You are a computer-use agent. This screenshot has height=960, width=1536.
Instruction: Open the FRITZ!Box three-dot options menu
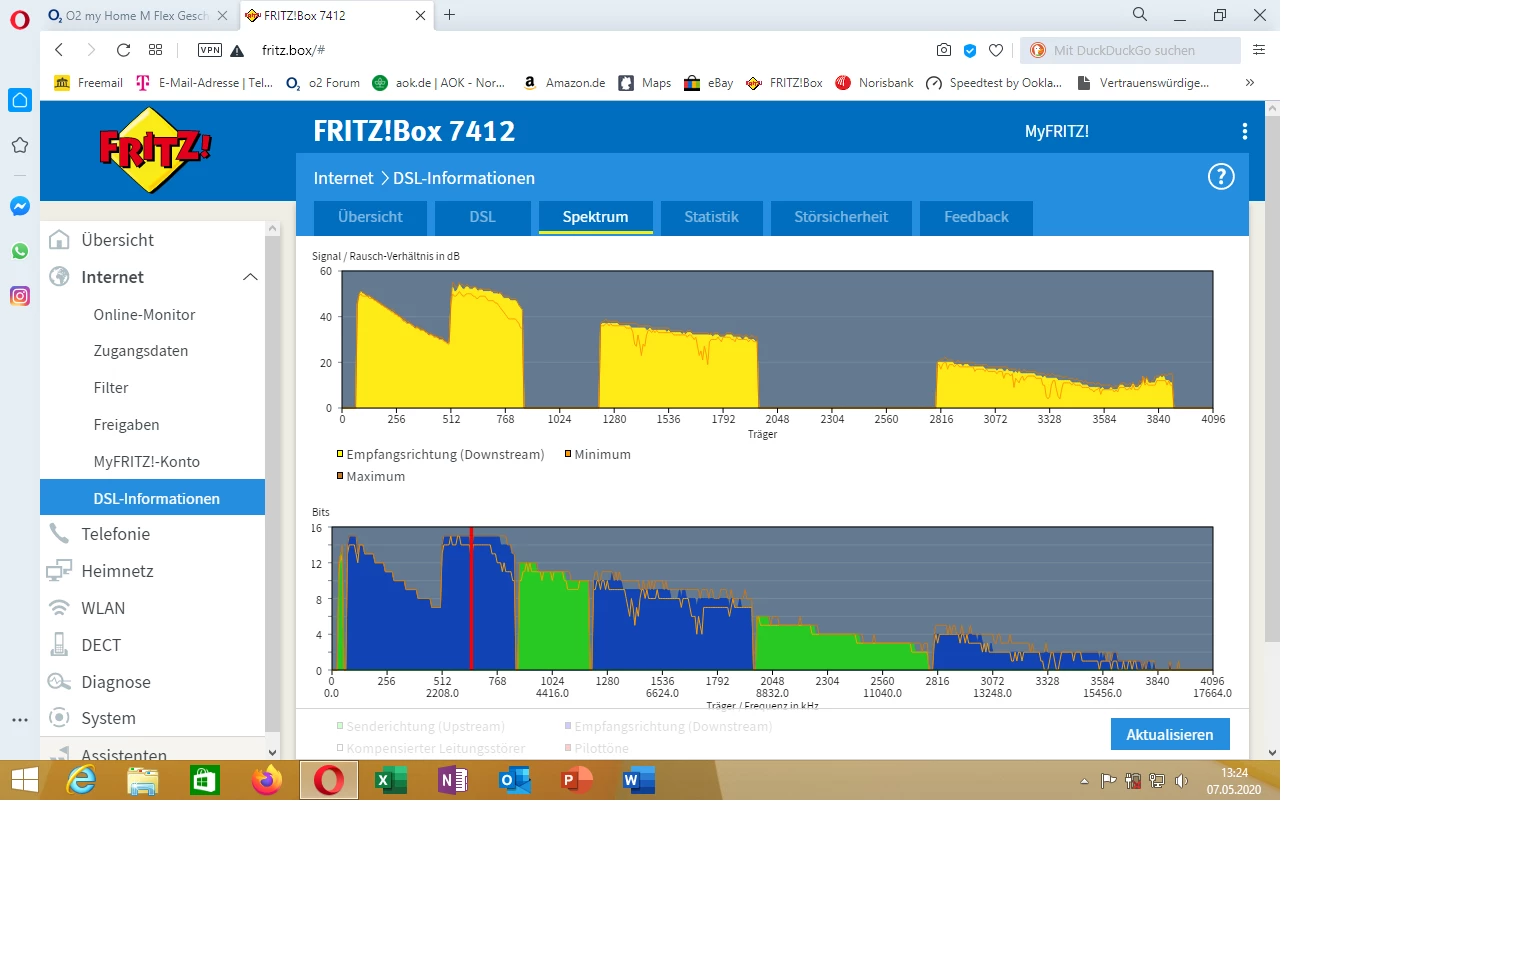click(x=1244, y=131)
